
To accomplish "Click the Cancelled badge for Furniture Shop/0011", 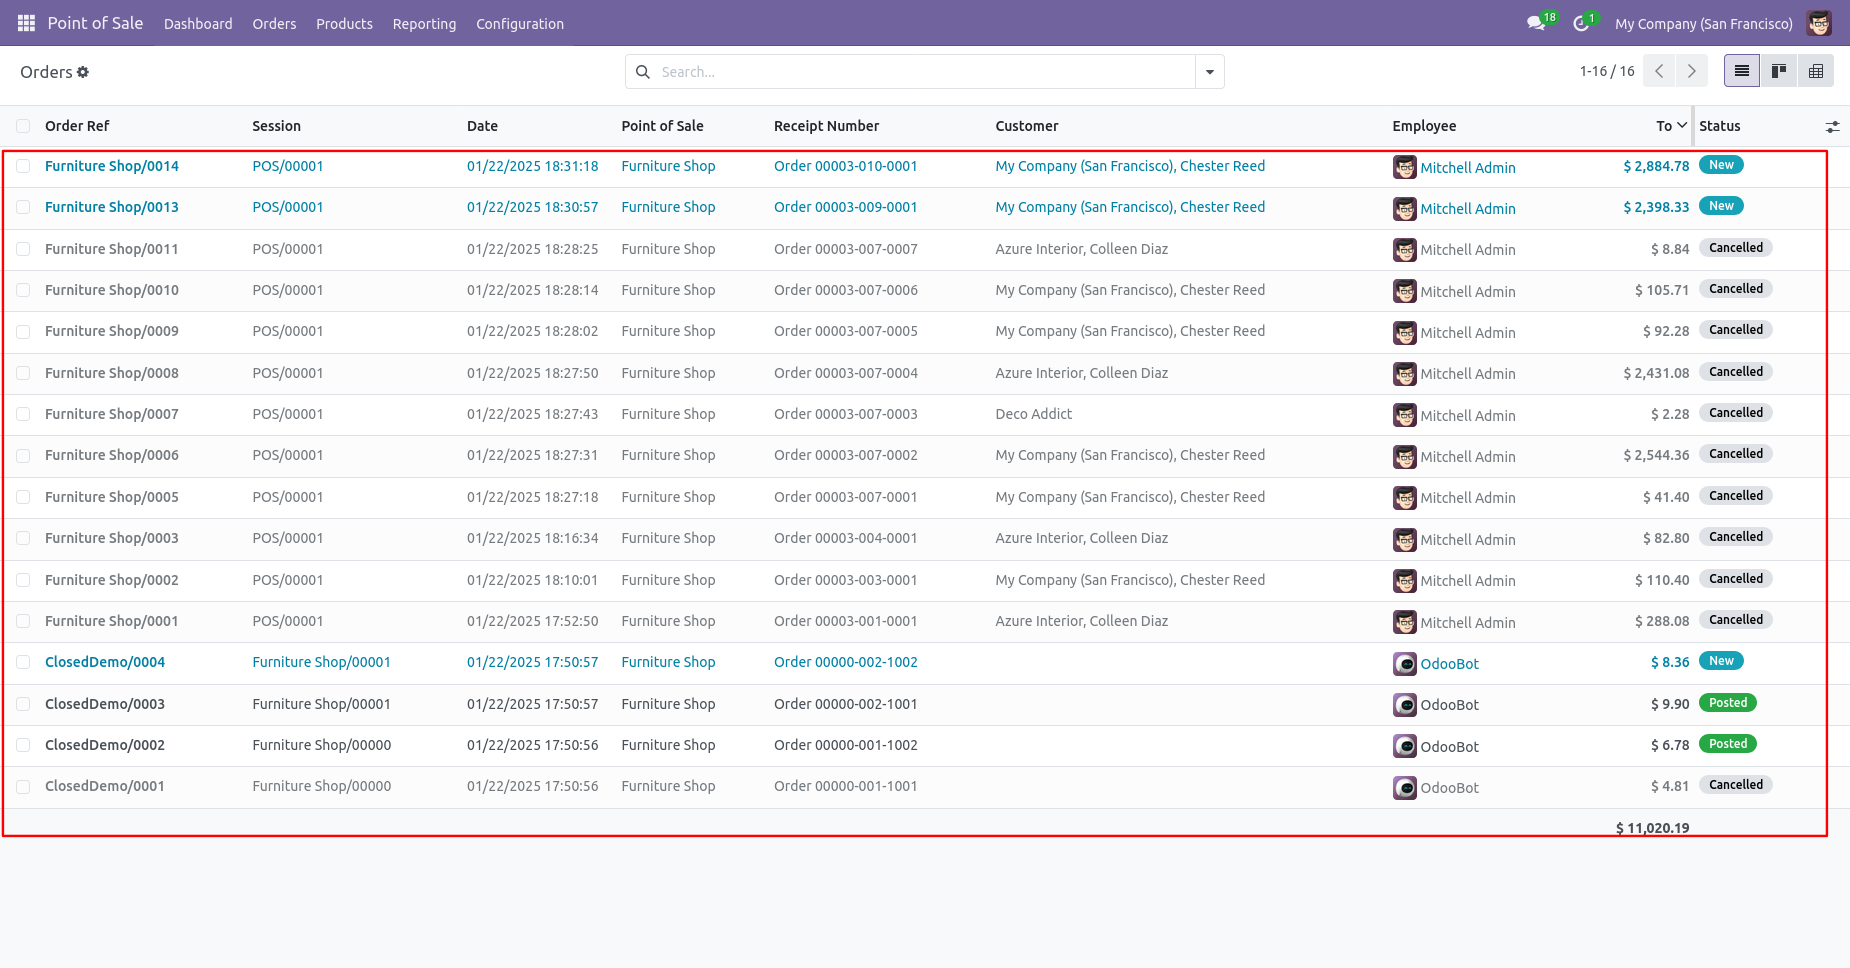I will click(1735, 248).
